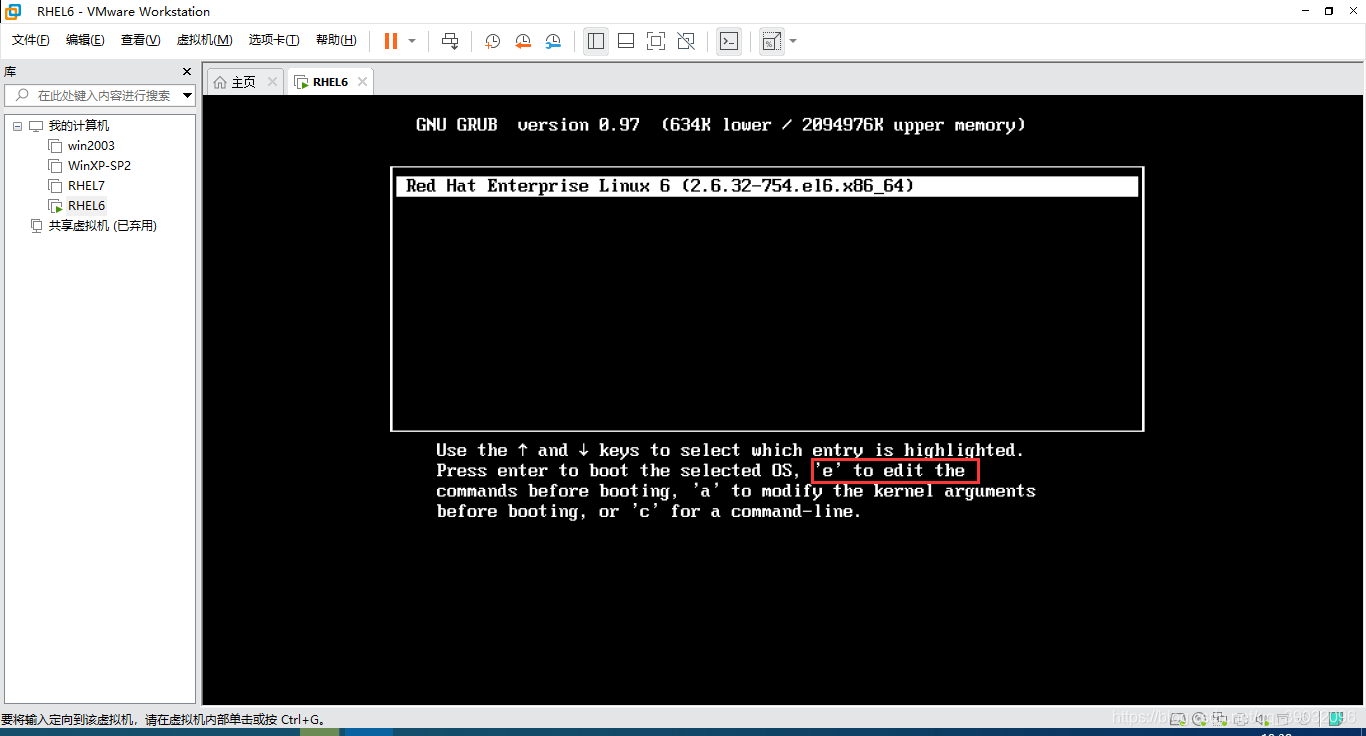Take a snapshot of this virtual machine
1366x736 pixels.
point(492,41)
